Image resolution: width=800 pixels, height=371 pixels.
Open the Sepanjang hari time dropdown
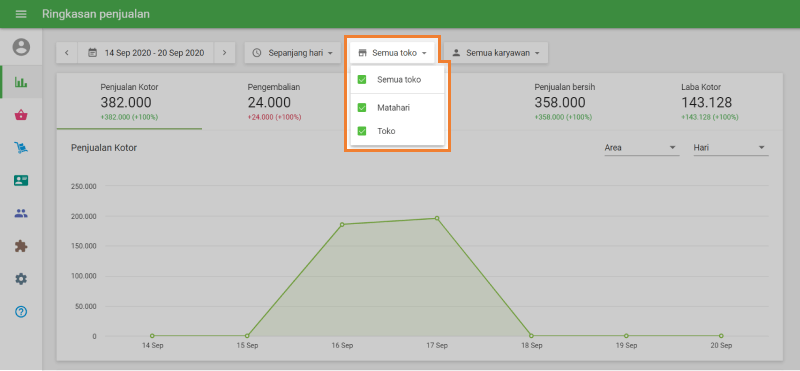click(292, 53)
